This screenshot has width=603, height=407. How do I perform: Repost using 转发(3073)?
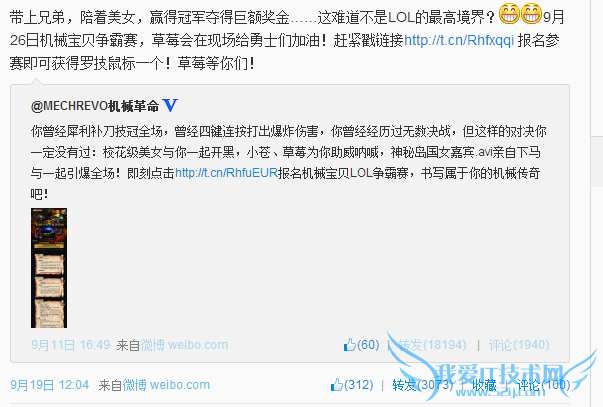pyautogui.click(x=423, y=385)
